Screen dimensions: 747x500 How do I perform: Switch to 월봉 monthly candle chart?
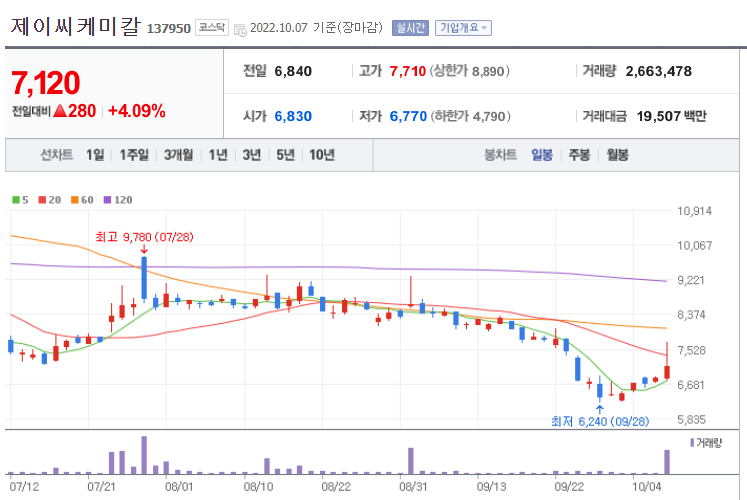617,155
